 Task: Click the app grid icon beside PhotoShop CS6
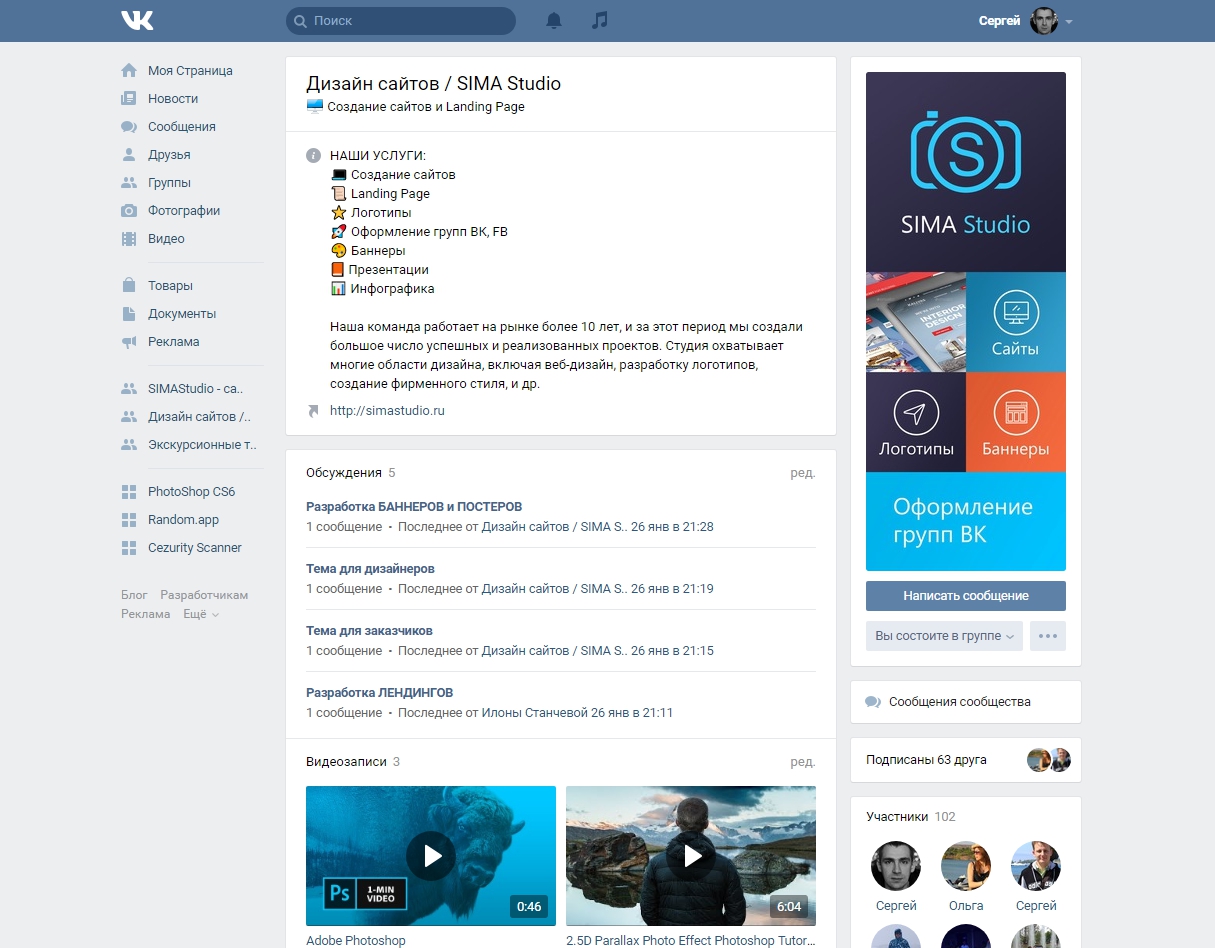(x=129, y=492)
